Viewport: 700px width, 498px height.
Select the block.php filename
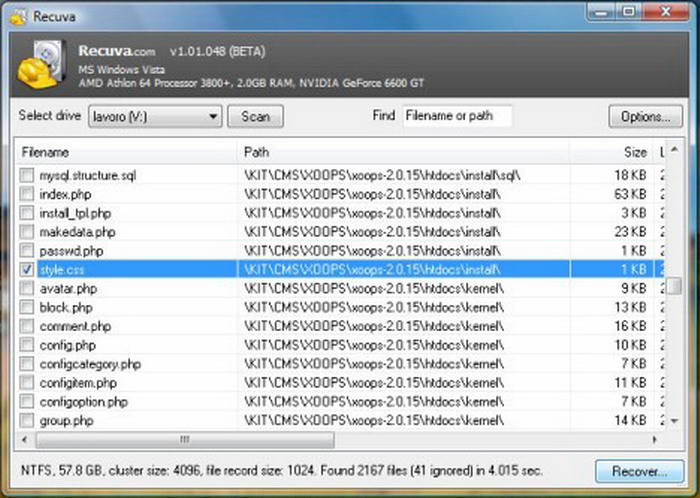(x=66, y=307)
